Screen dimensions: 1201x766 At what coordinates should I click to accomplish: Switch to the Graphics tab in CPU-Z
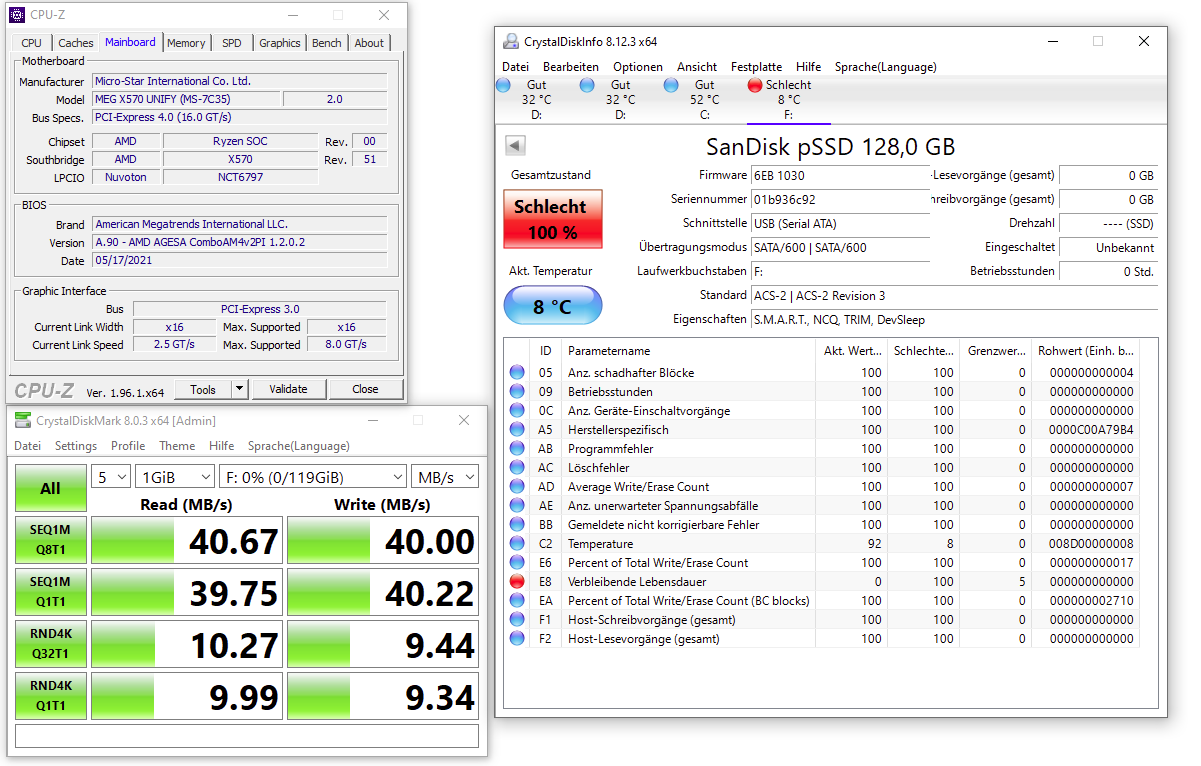tap(280, 43)
